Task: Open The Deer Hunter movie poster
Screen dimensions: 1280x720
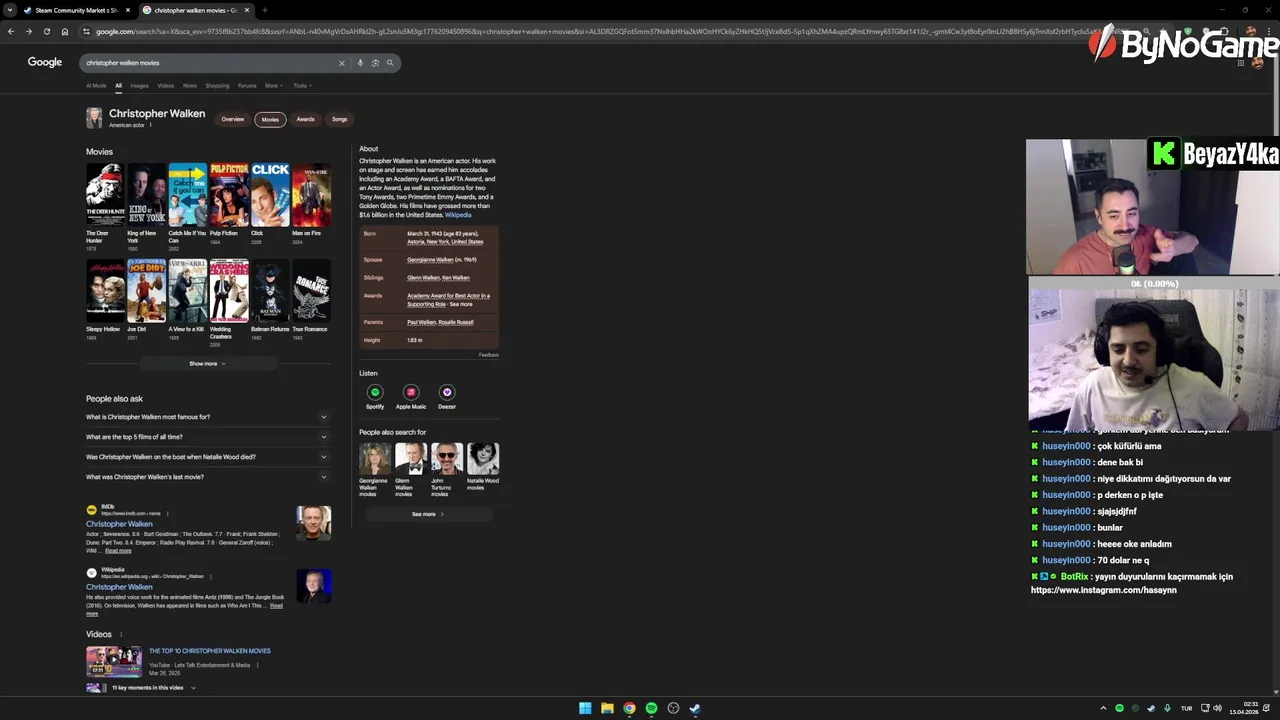Action: (x=105, y=195)
